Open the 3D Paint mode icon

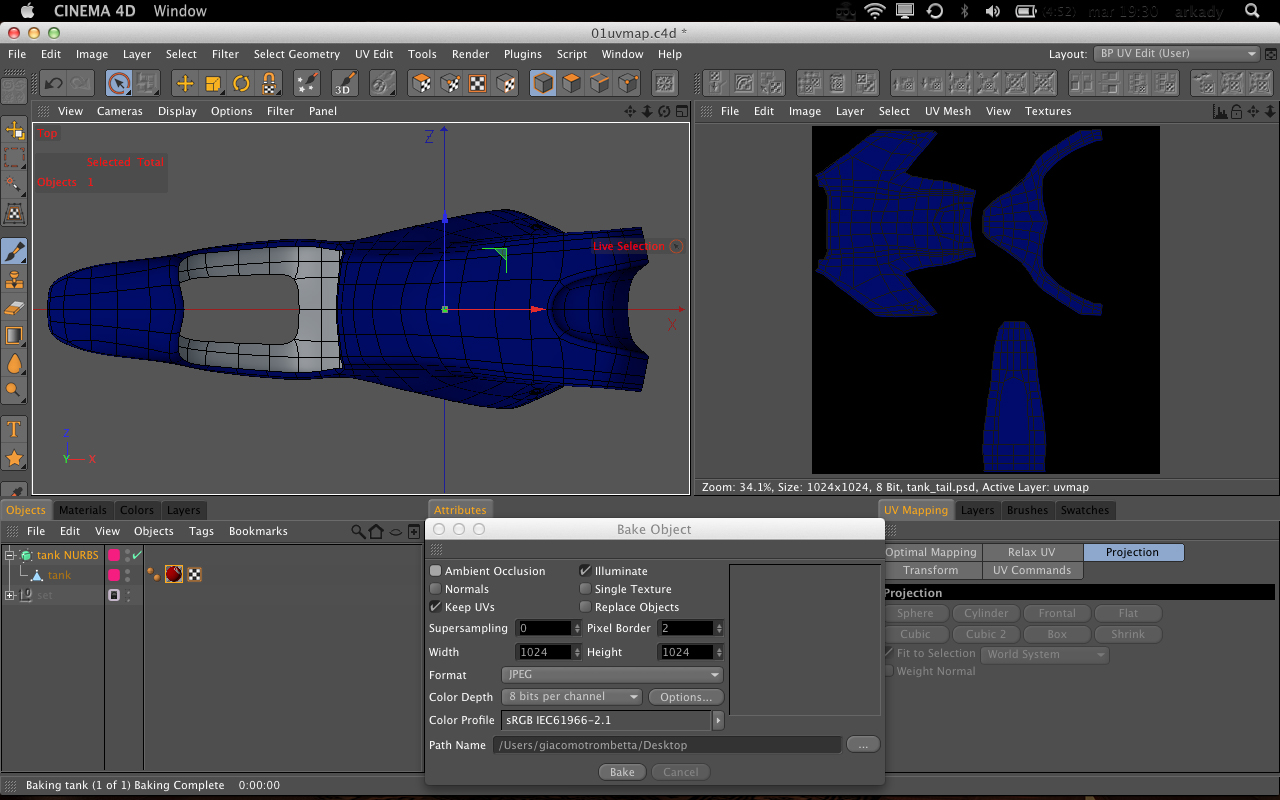pyautogui.click(x=344, y=83)
